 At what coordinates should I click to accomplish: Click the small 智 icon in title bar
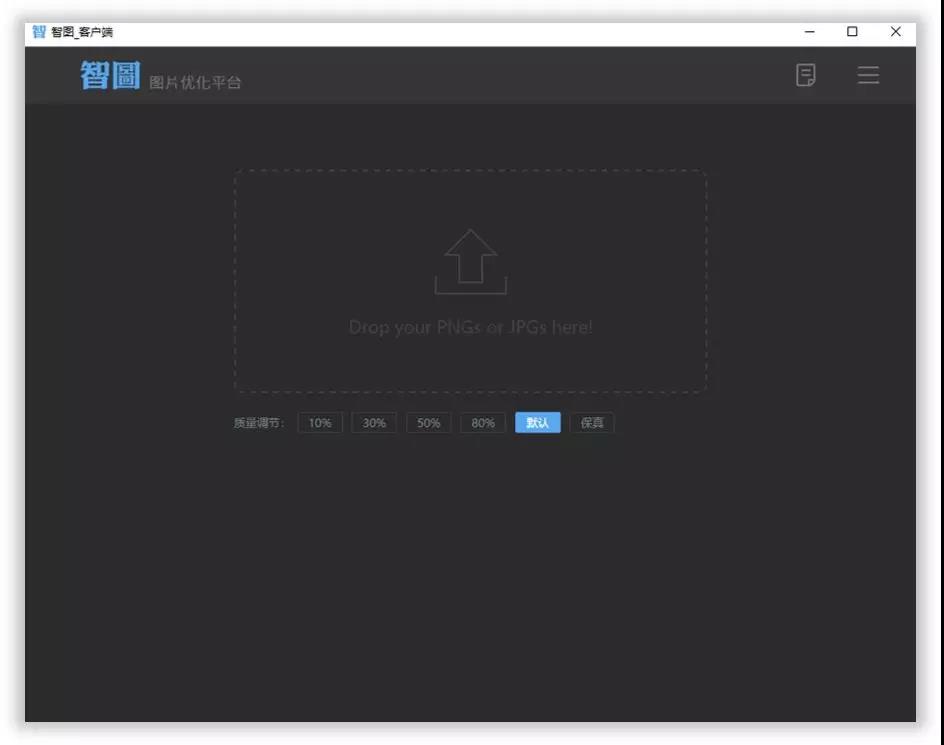39,32
